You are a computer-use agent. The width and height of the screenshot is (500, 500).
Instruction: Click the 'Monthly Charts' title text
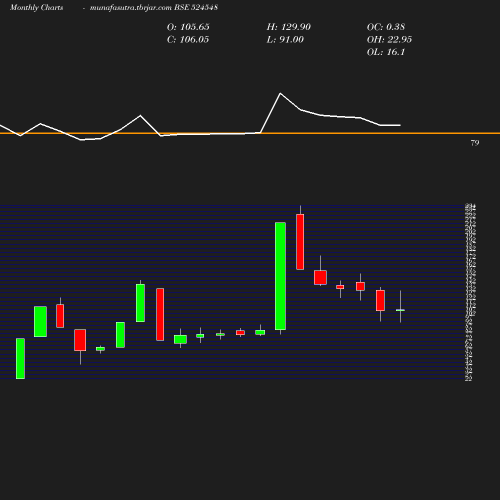click(37, 7)
